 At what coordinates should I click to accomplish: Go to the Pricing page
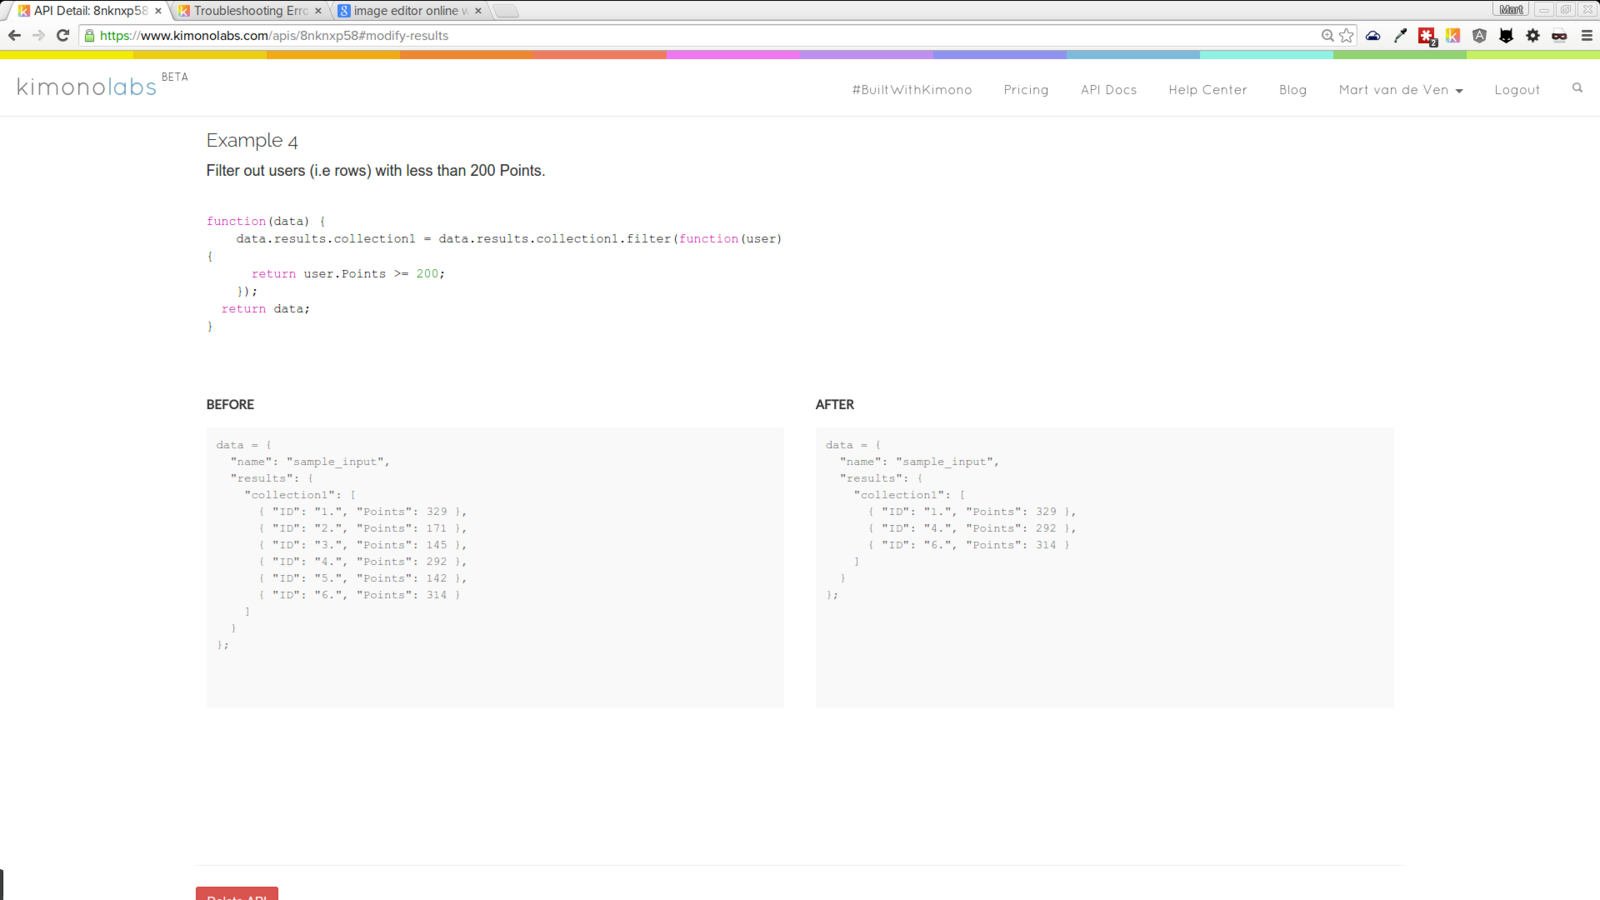1026,90
